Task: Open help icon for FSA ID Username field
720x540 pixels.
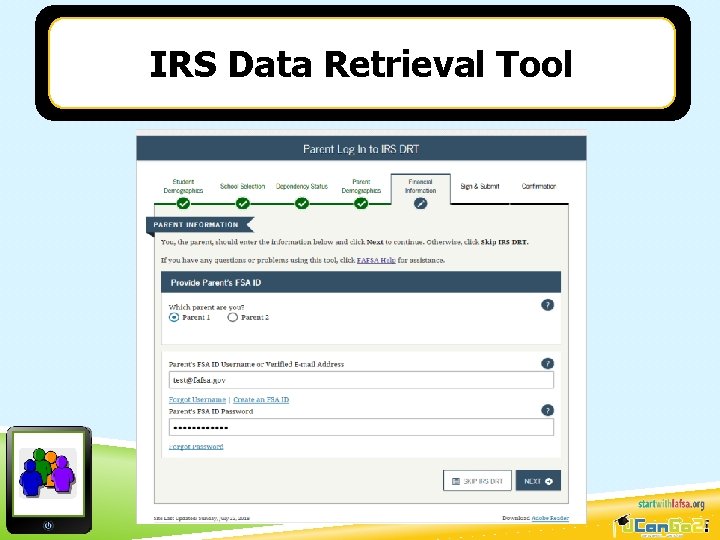Action: pos(547,364)
